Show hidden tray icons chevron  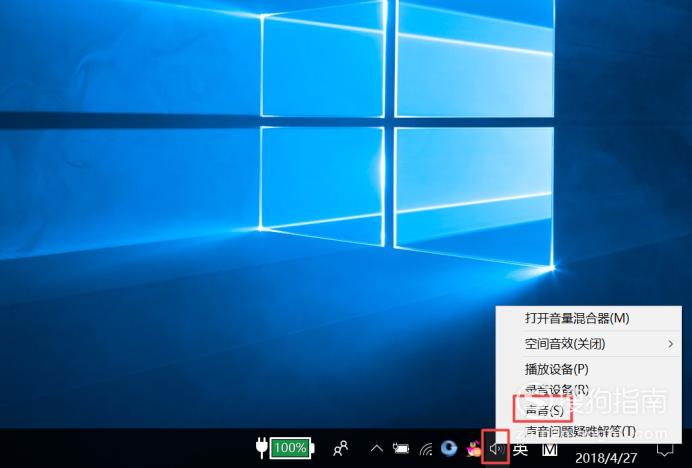(376, 449)
